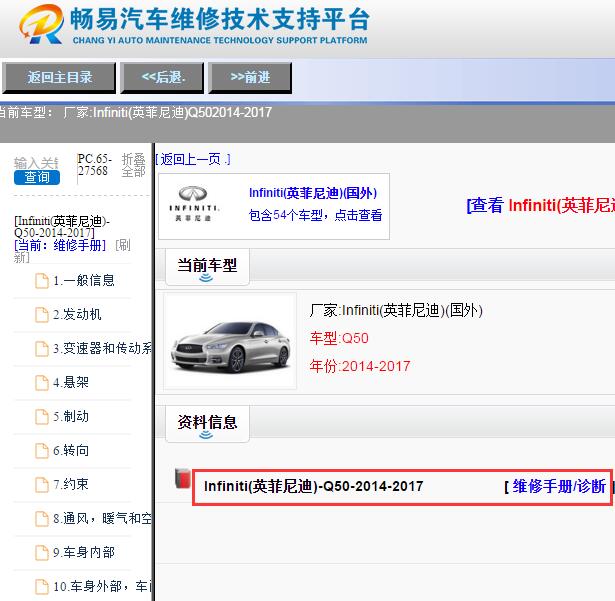Click the page icon beside 7.约束
The height and width of the screenshot is (601, 615).
42,484
